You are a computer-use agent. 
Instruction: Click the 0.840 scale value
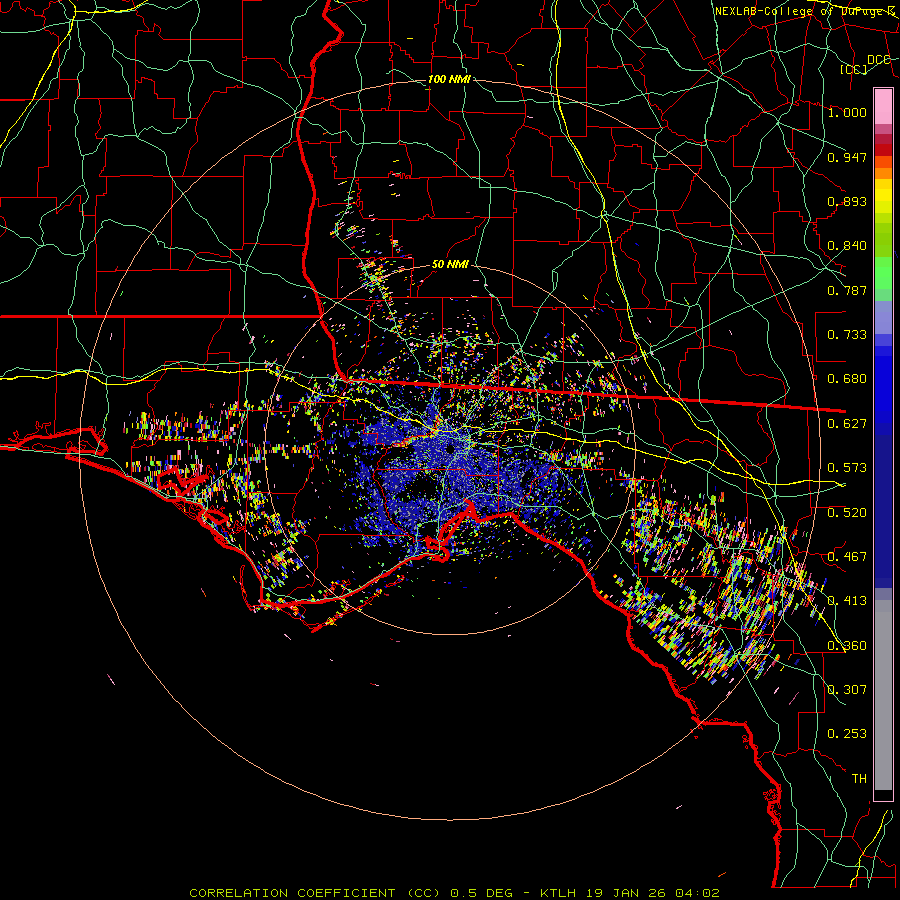click(847, 246)
